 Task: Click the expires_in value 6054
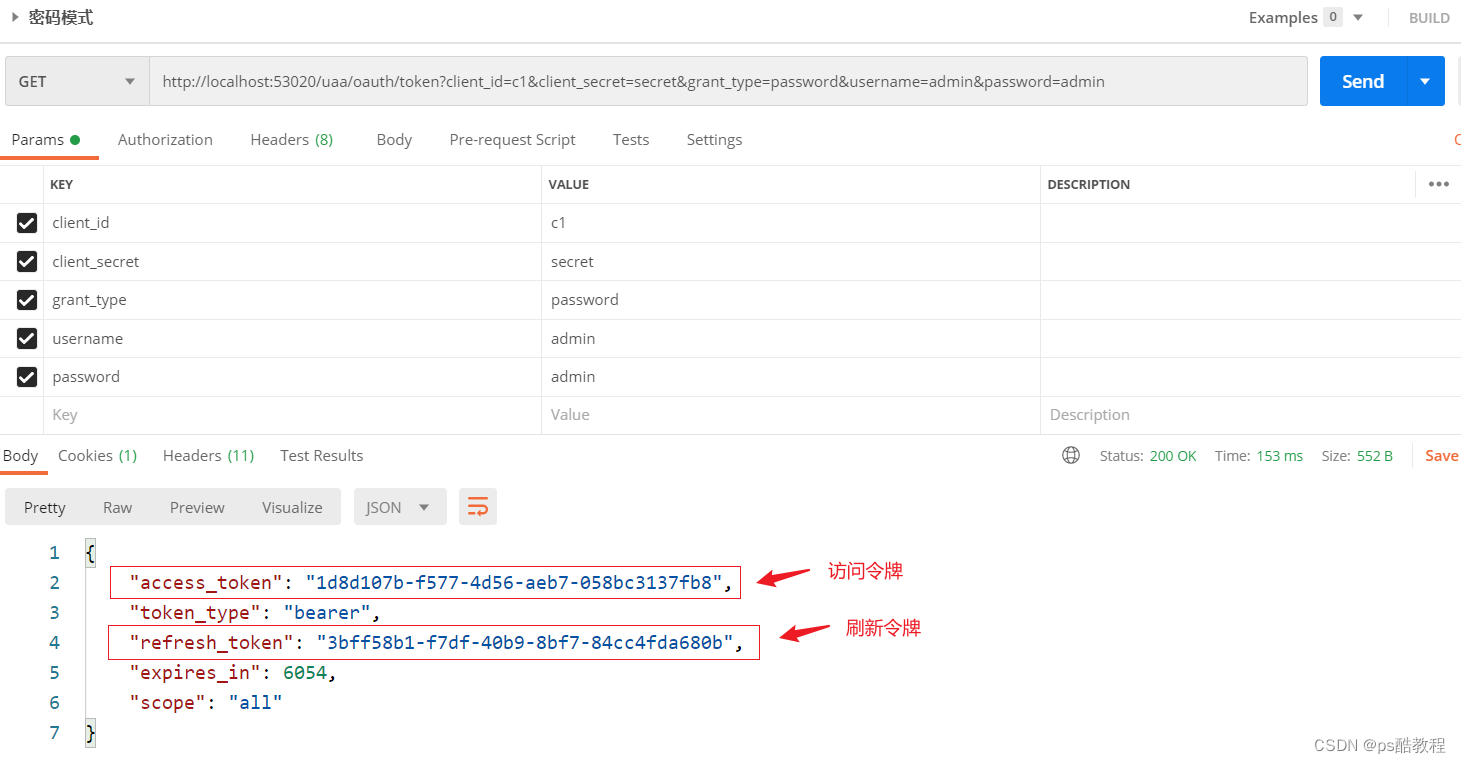(305, 673)
